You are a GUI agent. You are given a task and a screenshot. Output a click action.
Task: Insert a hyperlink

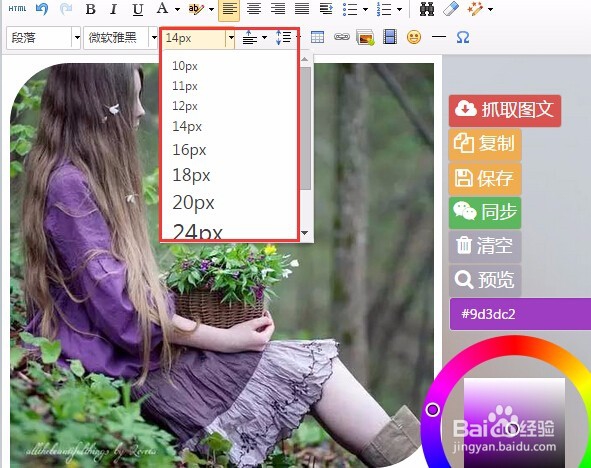[341, 37]
